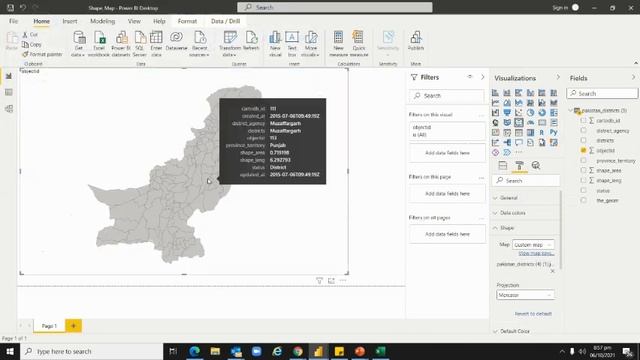Viewport: 640px width, 360px height.
Task: Open Focus mode for the map visual
Action: tap(331, 280)
